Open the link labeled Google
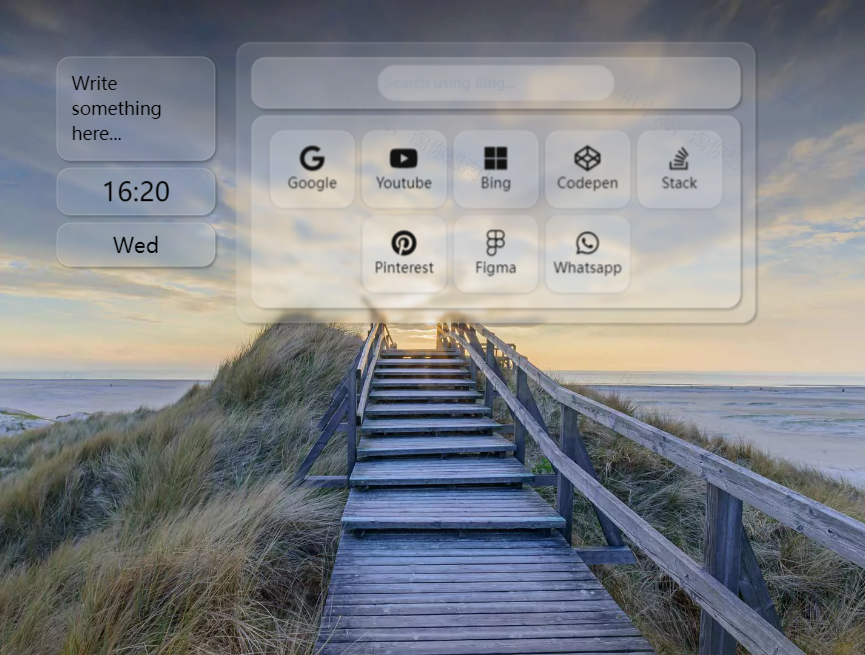865x655 pixels. [x=312, y=183]
